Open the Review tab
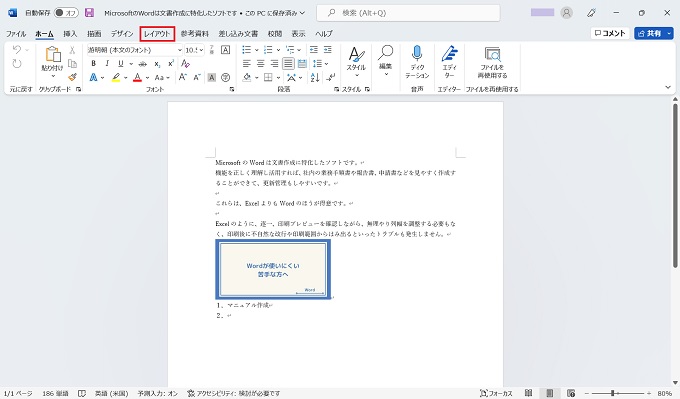 (275, 33)
